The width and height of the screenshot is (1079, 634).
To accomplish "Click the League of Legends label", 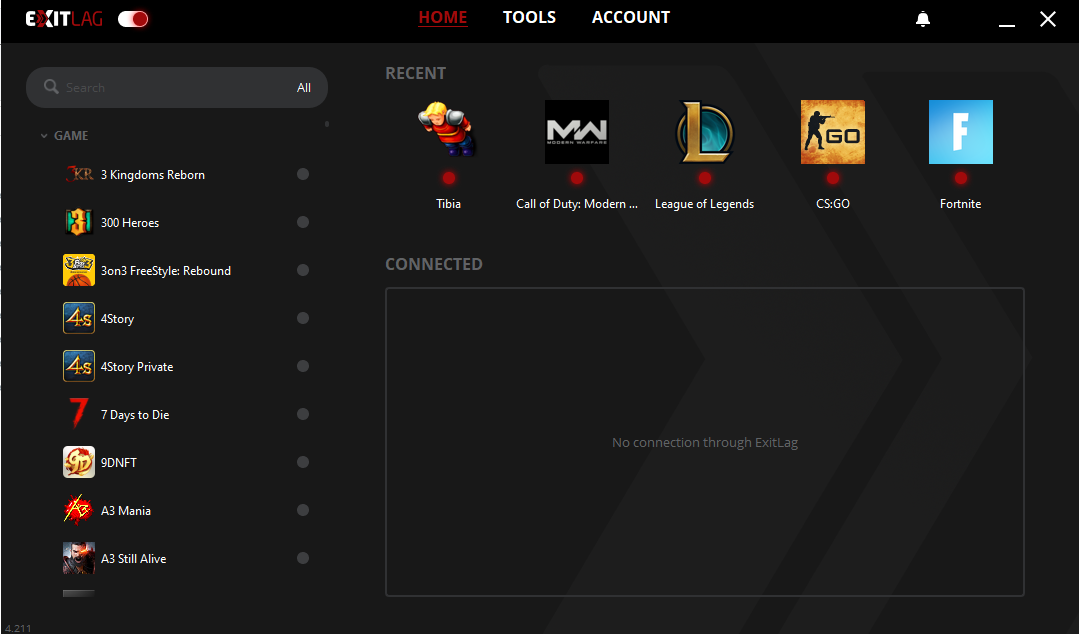I will (705, 204).
